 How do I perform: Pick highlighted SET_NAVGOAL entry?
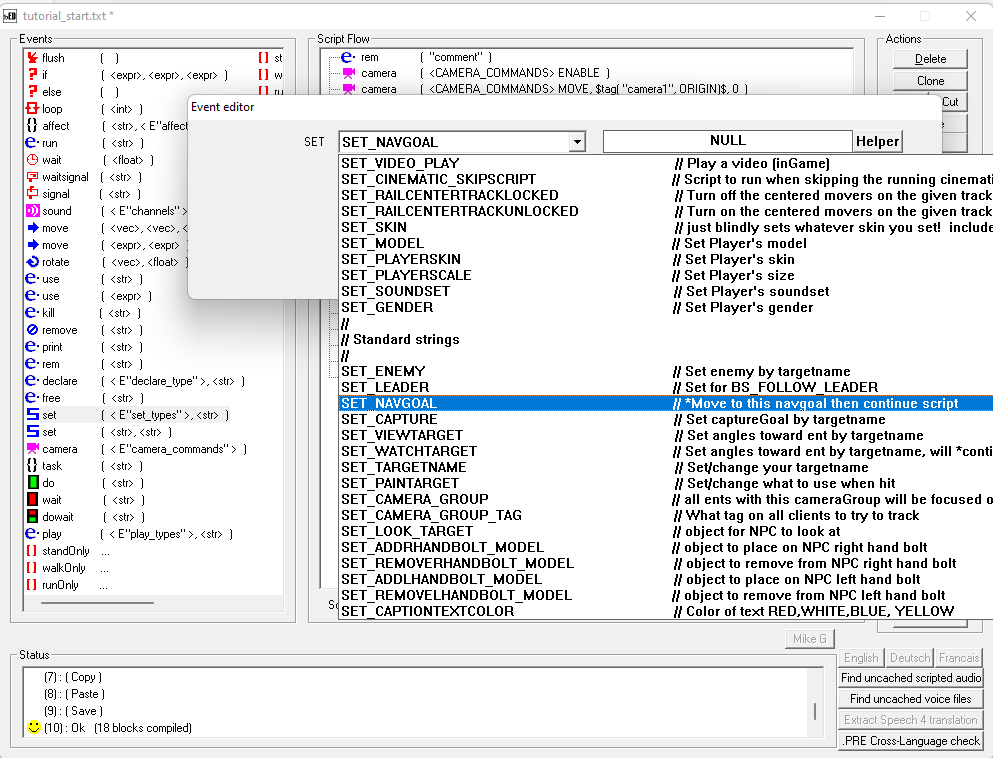tap(666, 403)
